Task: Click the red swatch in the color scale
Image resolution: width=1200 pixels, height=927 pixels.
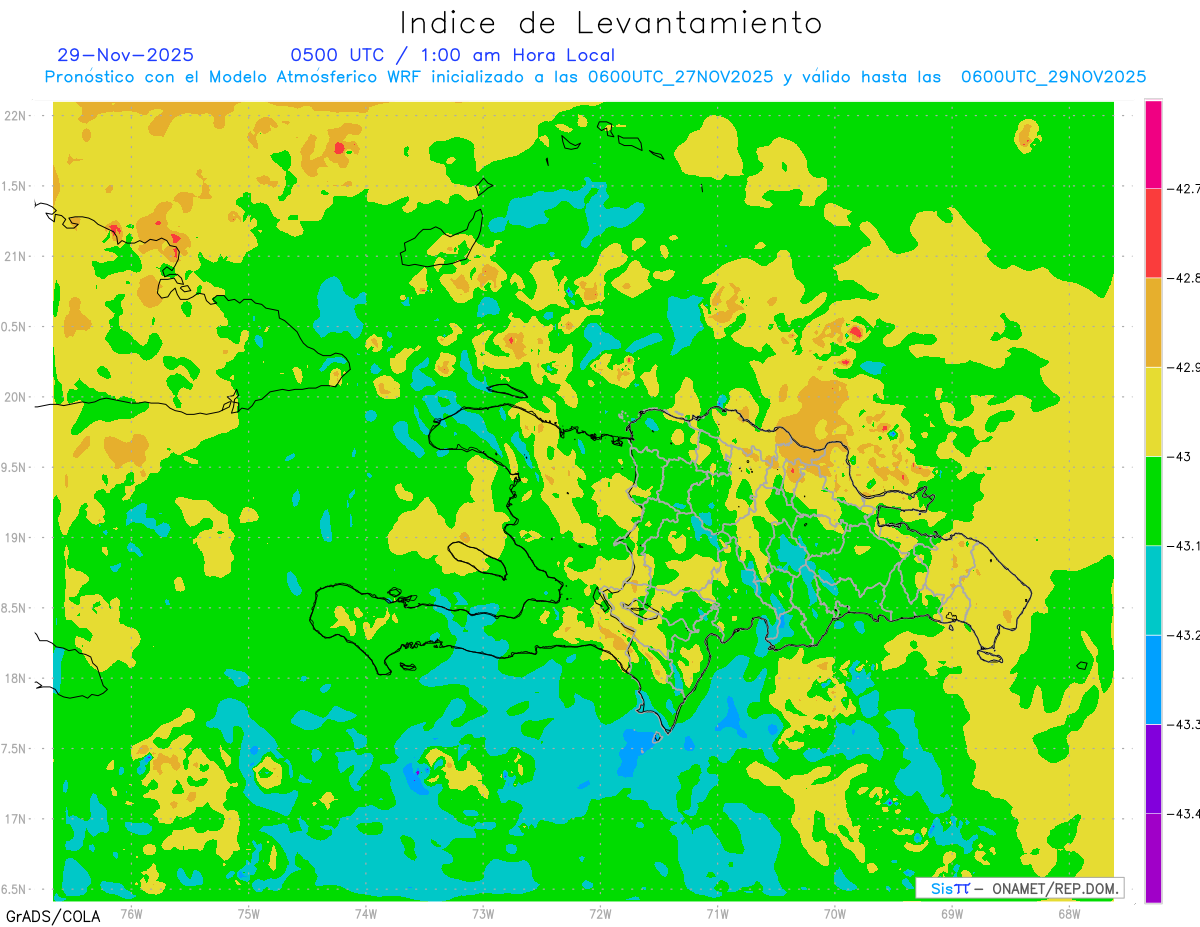Action: tap(1153, 233)
